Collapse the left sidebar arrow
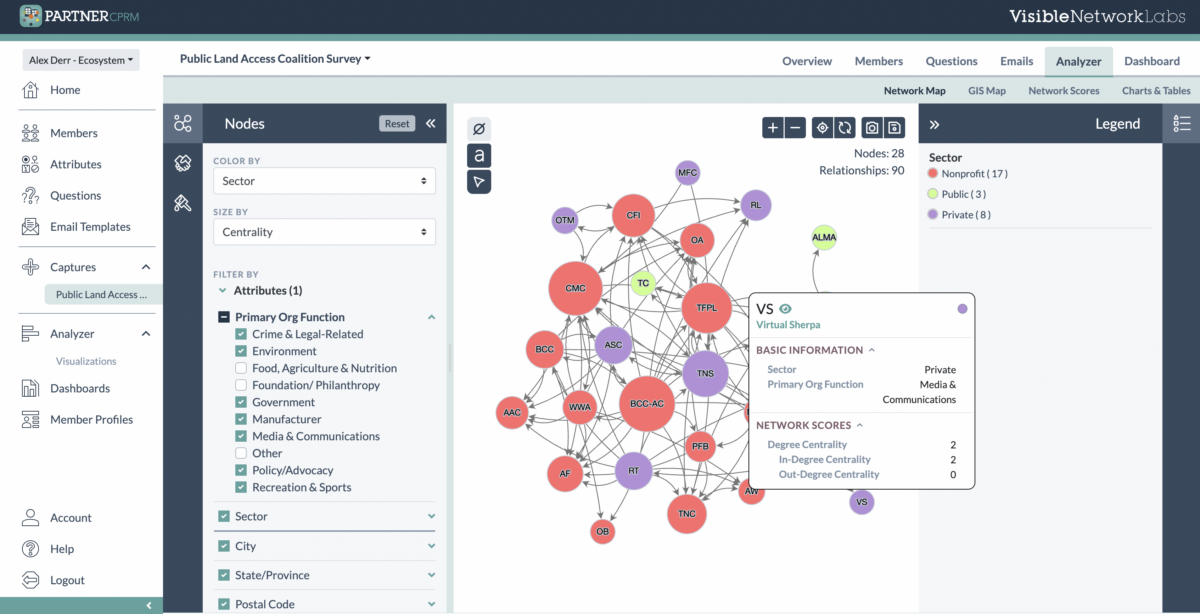 [148, 605]
